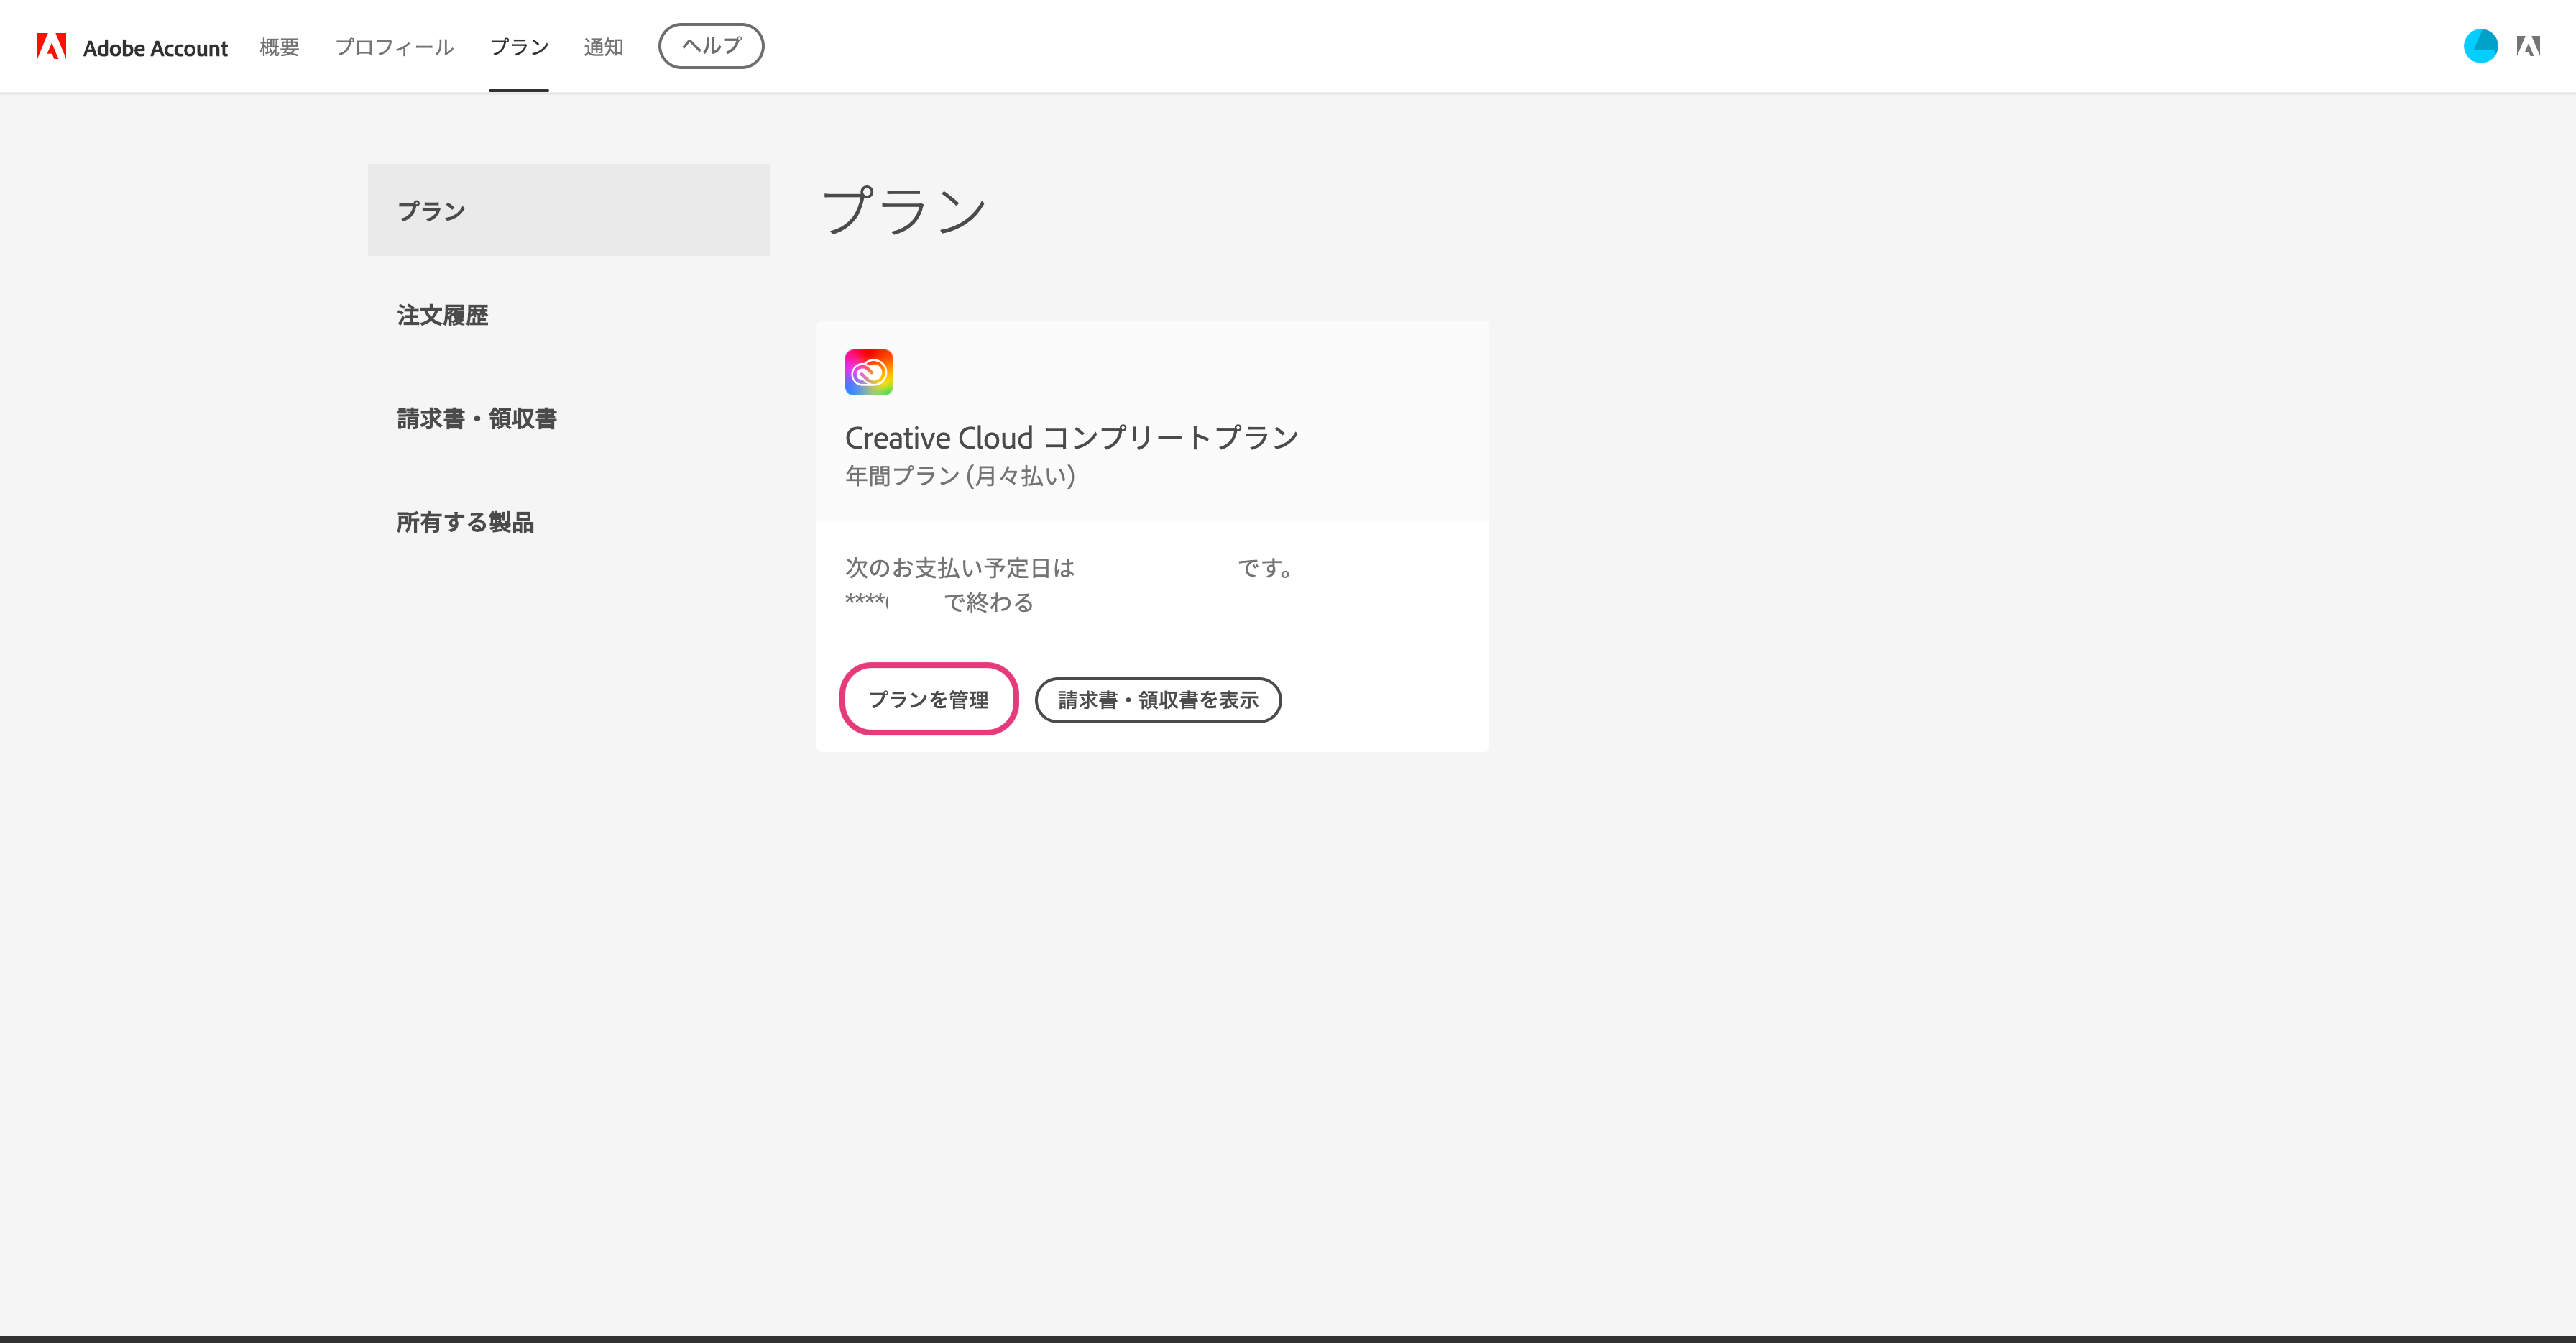2576x1343 pixels.
Task: Open the blue user profile avatar
Action: coord(2480,46)
